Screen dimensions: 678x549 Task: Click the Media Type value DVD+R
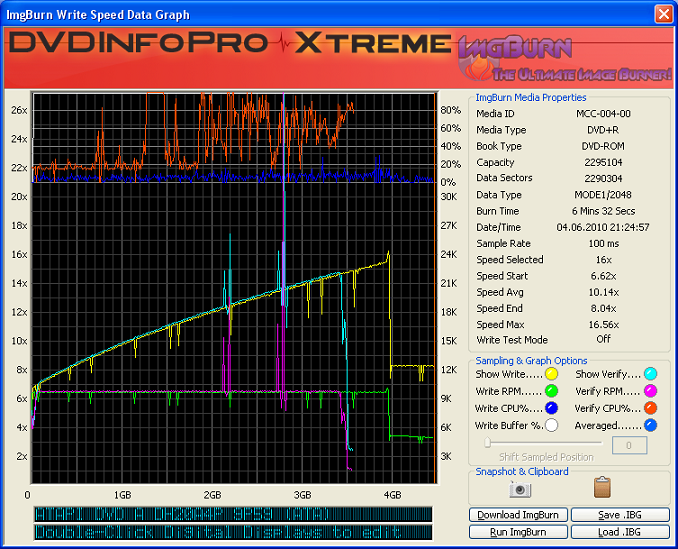tap(603, 130)
